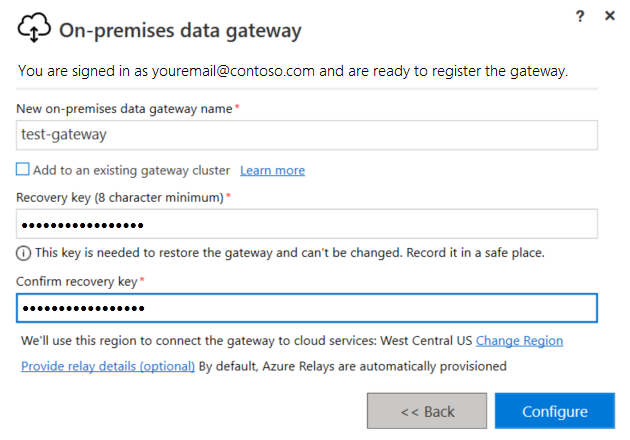The width and height of the screenshot is (630, 440).
Task: Open help with the question mark icon
Action: 580,16
